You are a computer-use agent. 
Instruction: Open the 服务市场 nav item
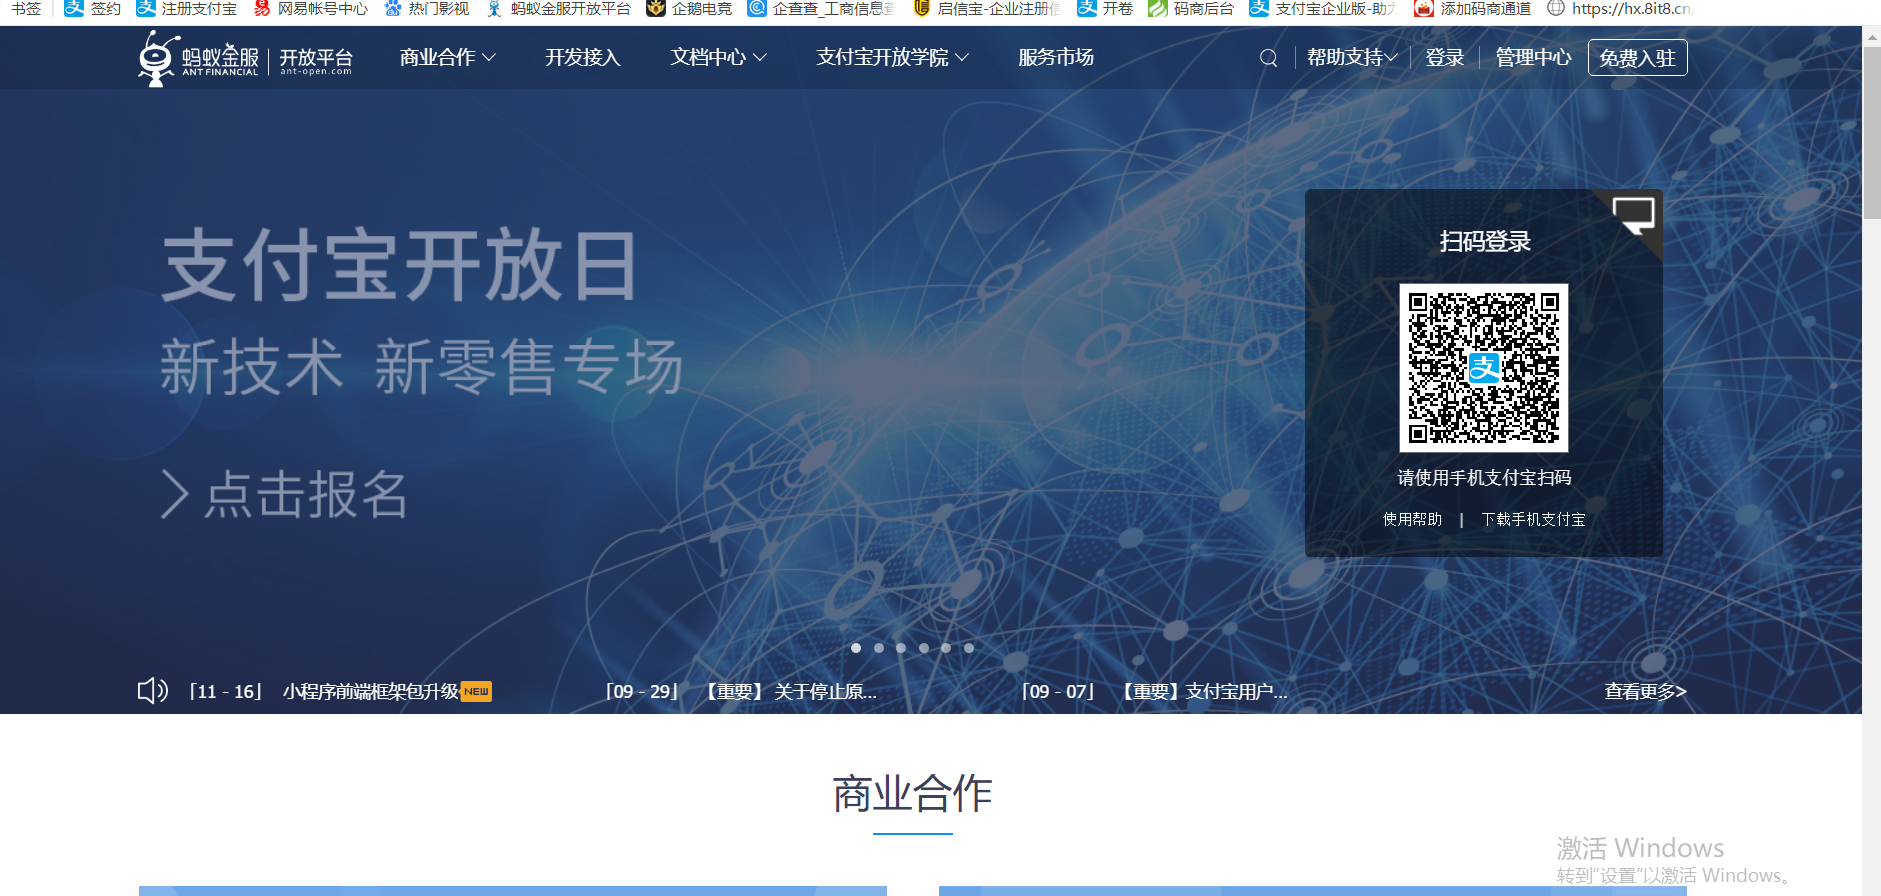[1056, 58]
